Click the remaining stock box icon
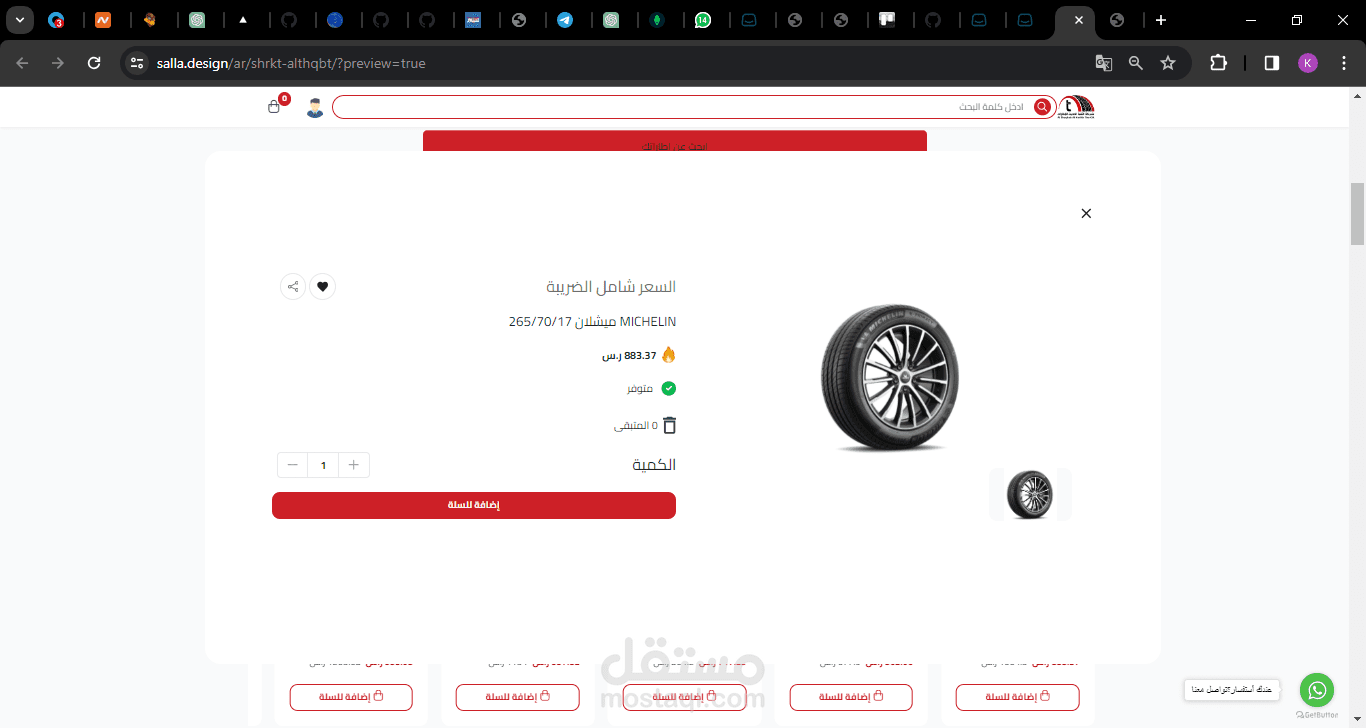This screenshot has height=728, width=1366. (669, 425)
